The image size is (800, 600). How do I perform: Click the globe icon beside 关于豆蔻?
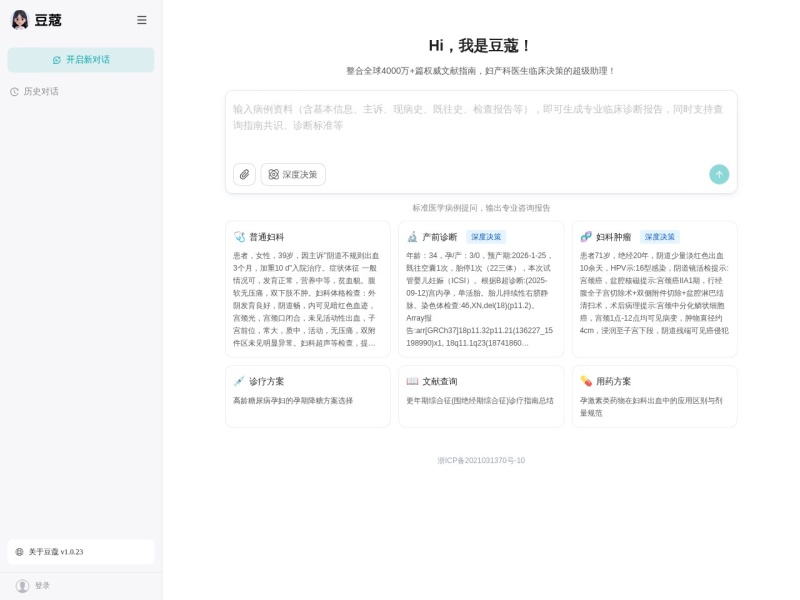[x=19, y=552]
